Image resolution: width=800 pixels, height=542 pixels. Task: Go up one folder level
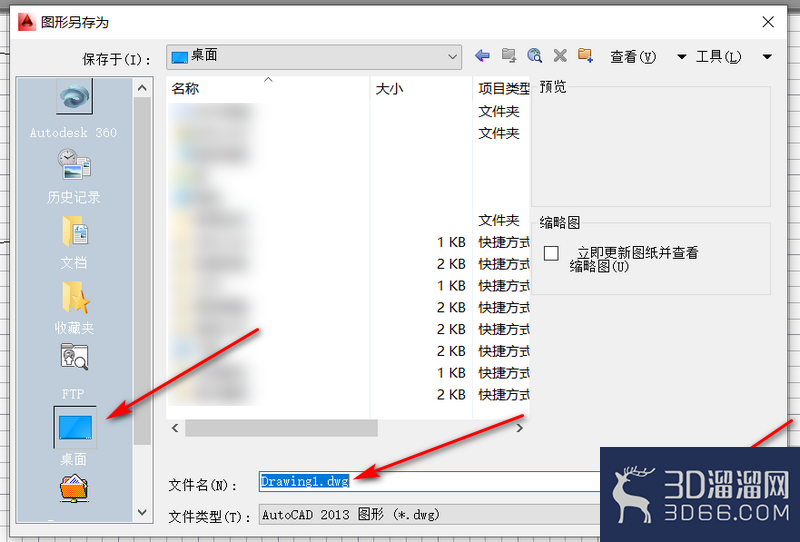click(x=508, y=55)
